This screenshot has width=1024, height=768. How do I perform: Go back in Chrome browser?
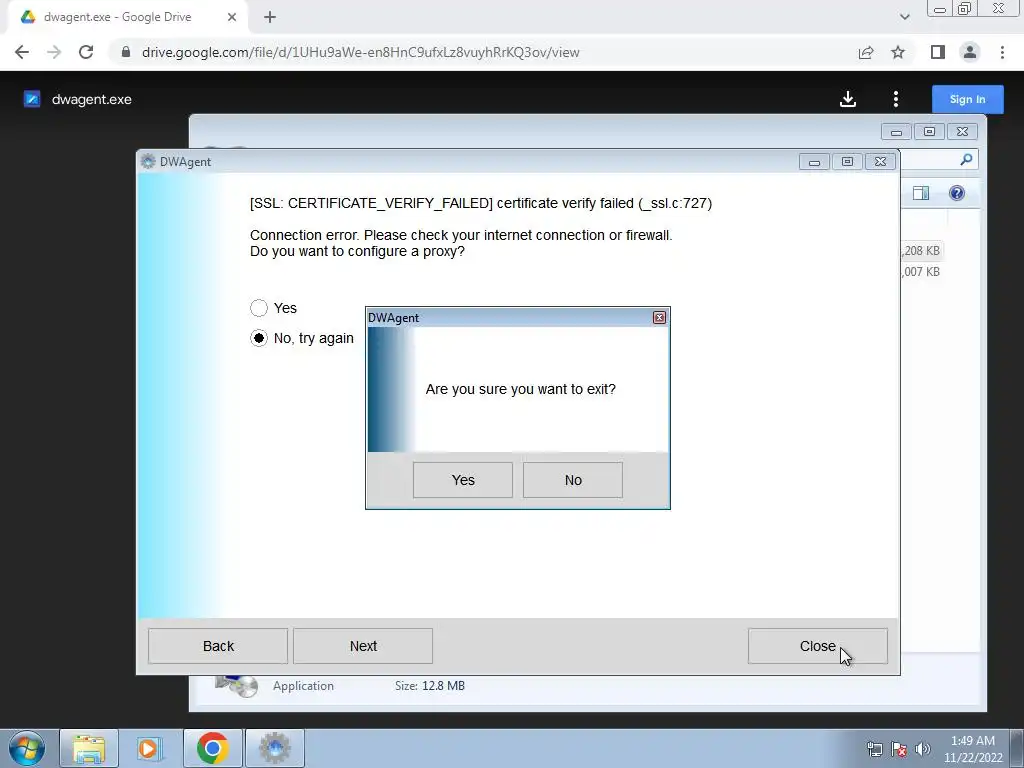pos(22,52)
